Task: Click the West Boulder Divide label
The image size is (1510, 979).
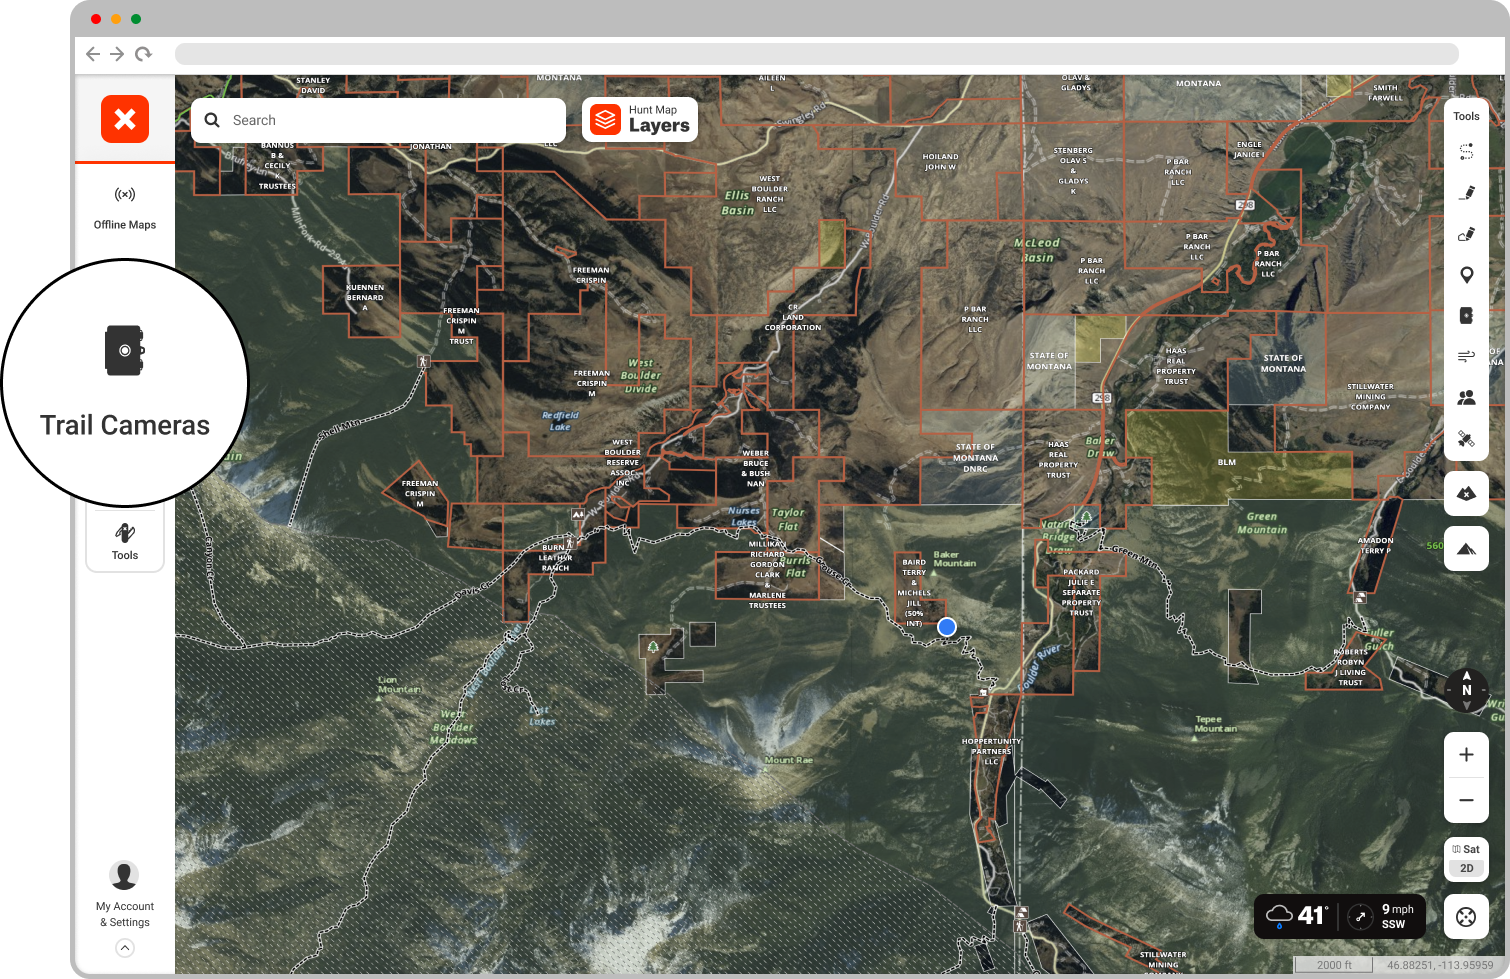Action: (x=640, y=376)
